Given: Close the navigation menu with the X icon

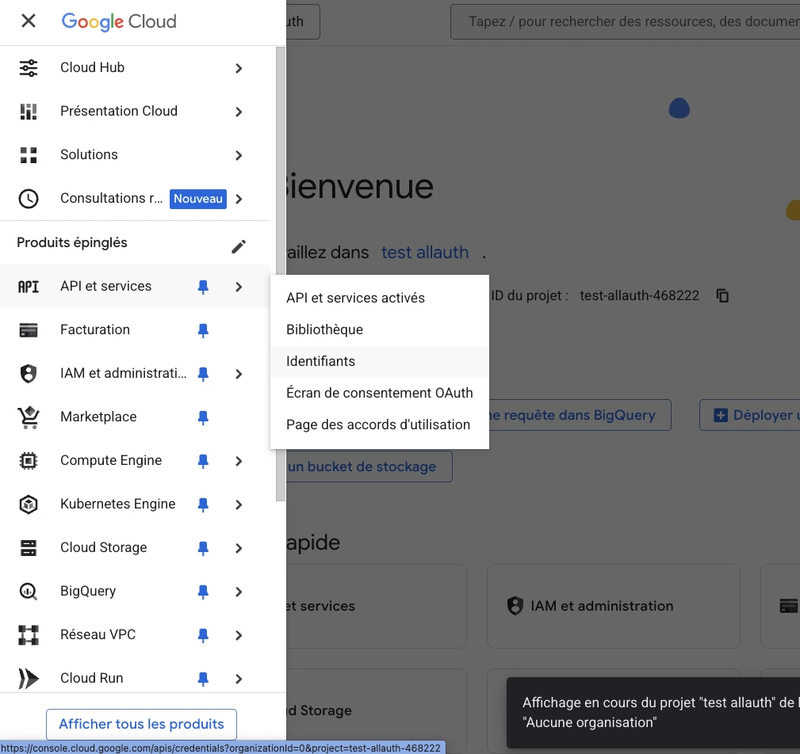Looking at the screenshot, I should pos(29,21).
